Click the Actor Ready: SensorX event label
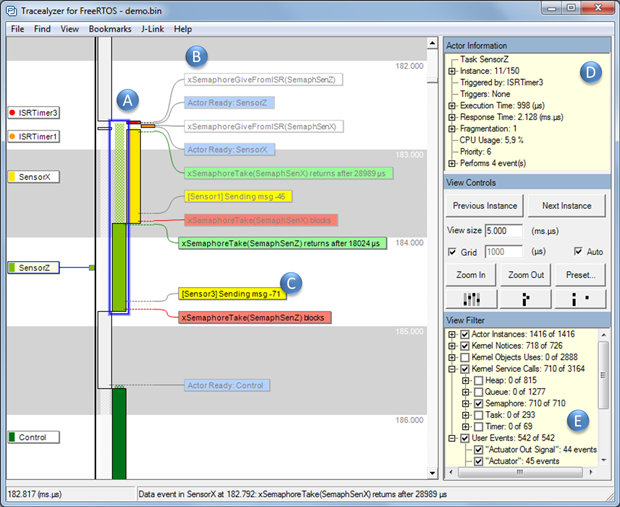The width and height of the screenshot is (620, 507). (229, 149)
